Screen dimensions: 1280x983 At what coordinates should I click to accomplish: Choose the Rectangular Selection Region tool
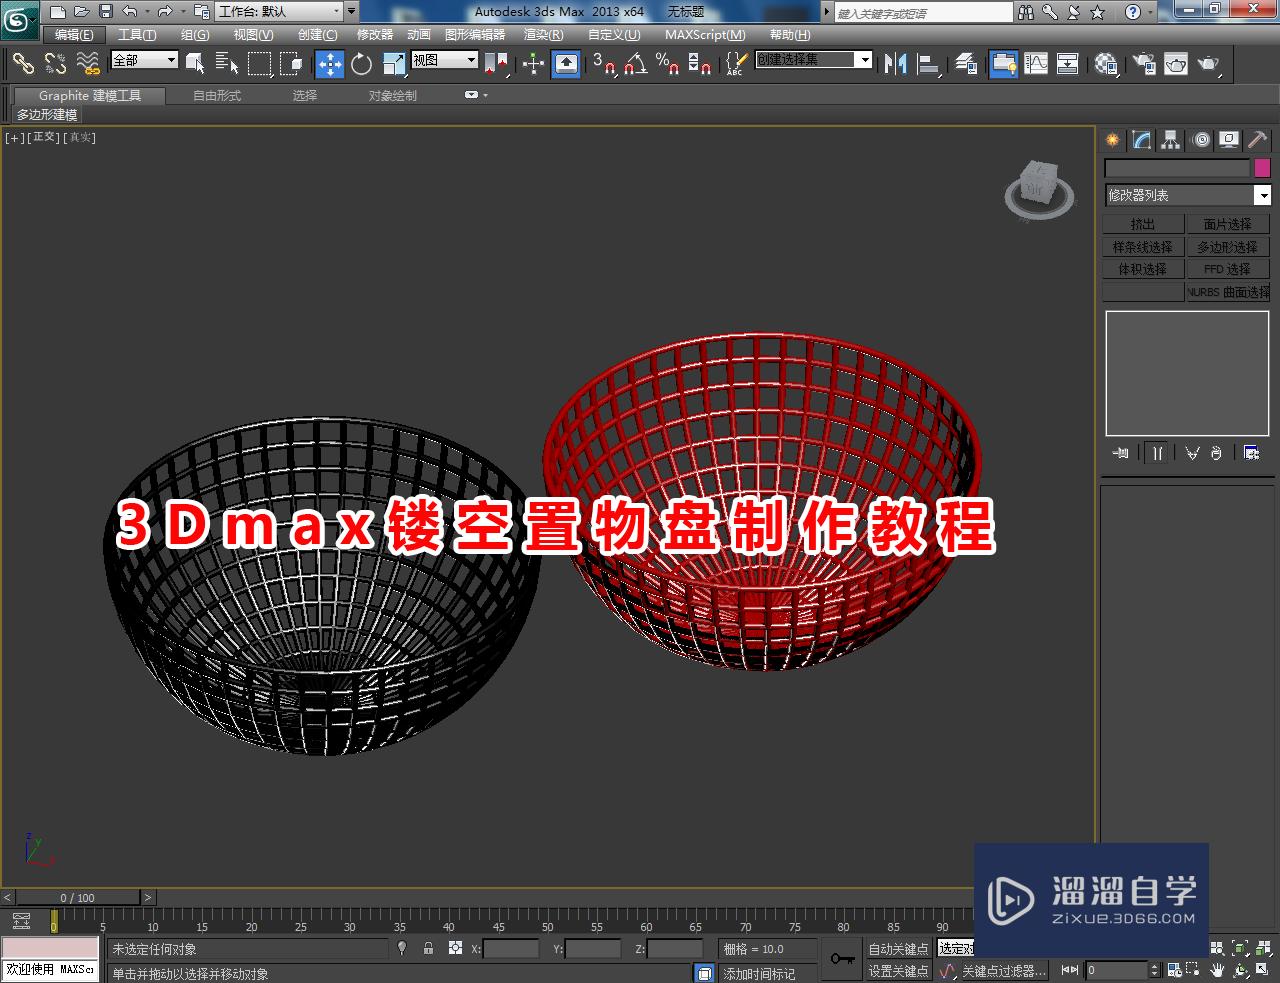click(x=259, y=64)
